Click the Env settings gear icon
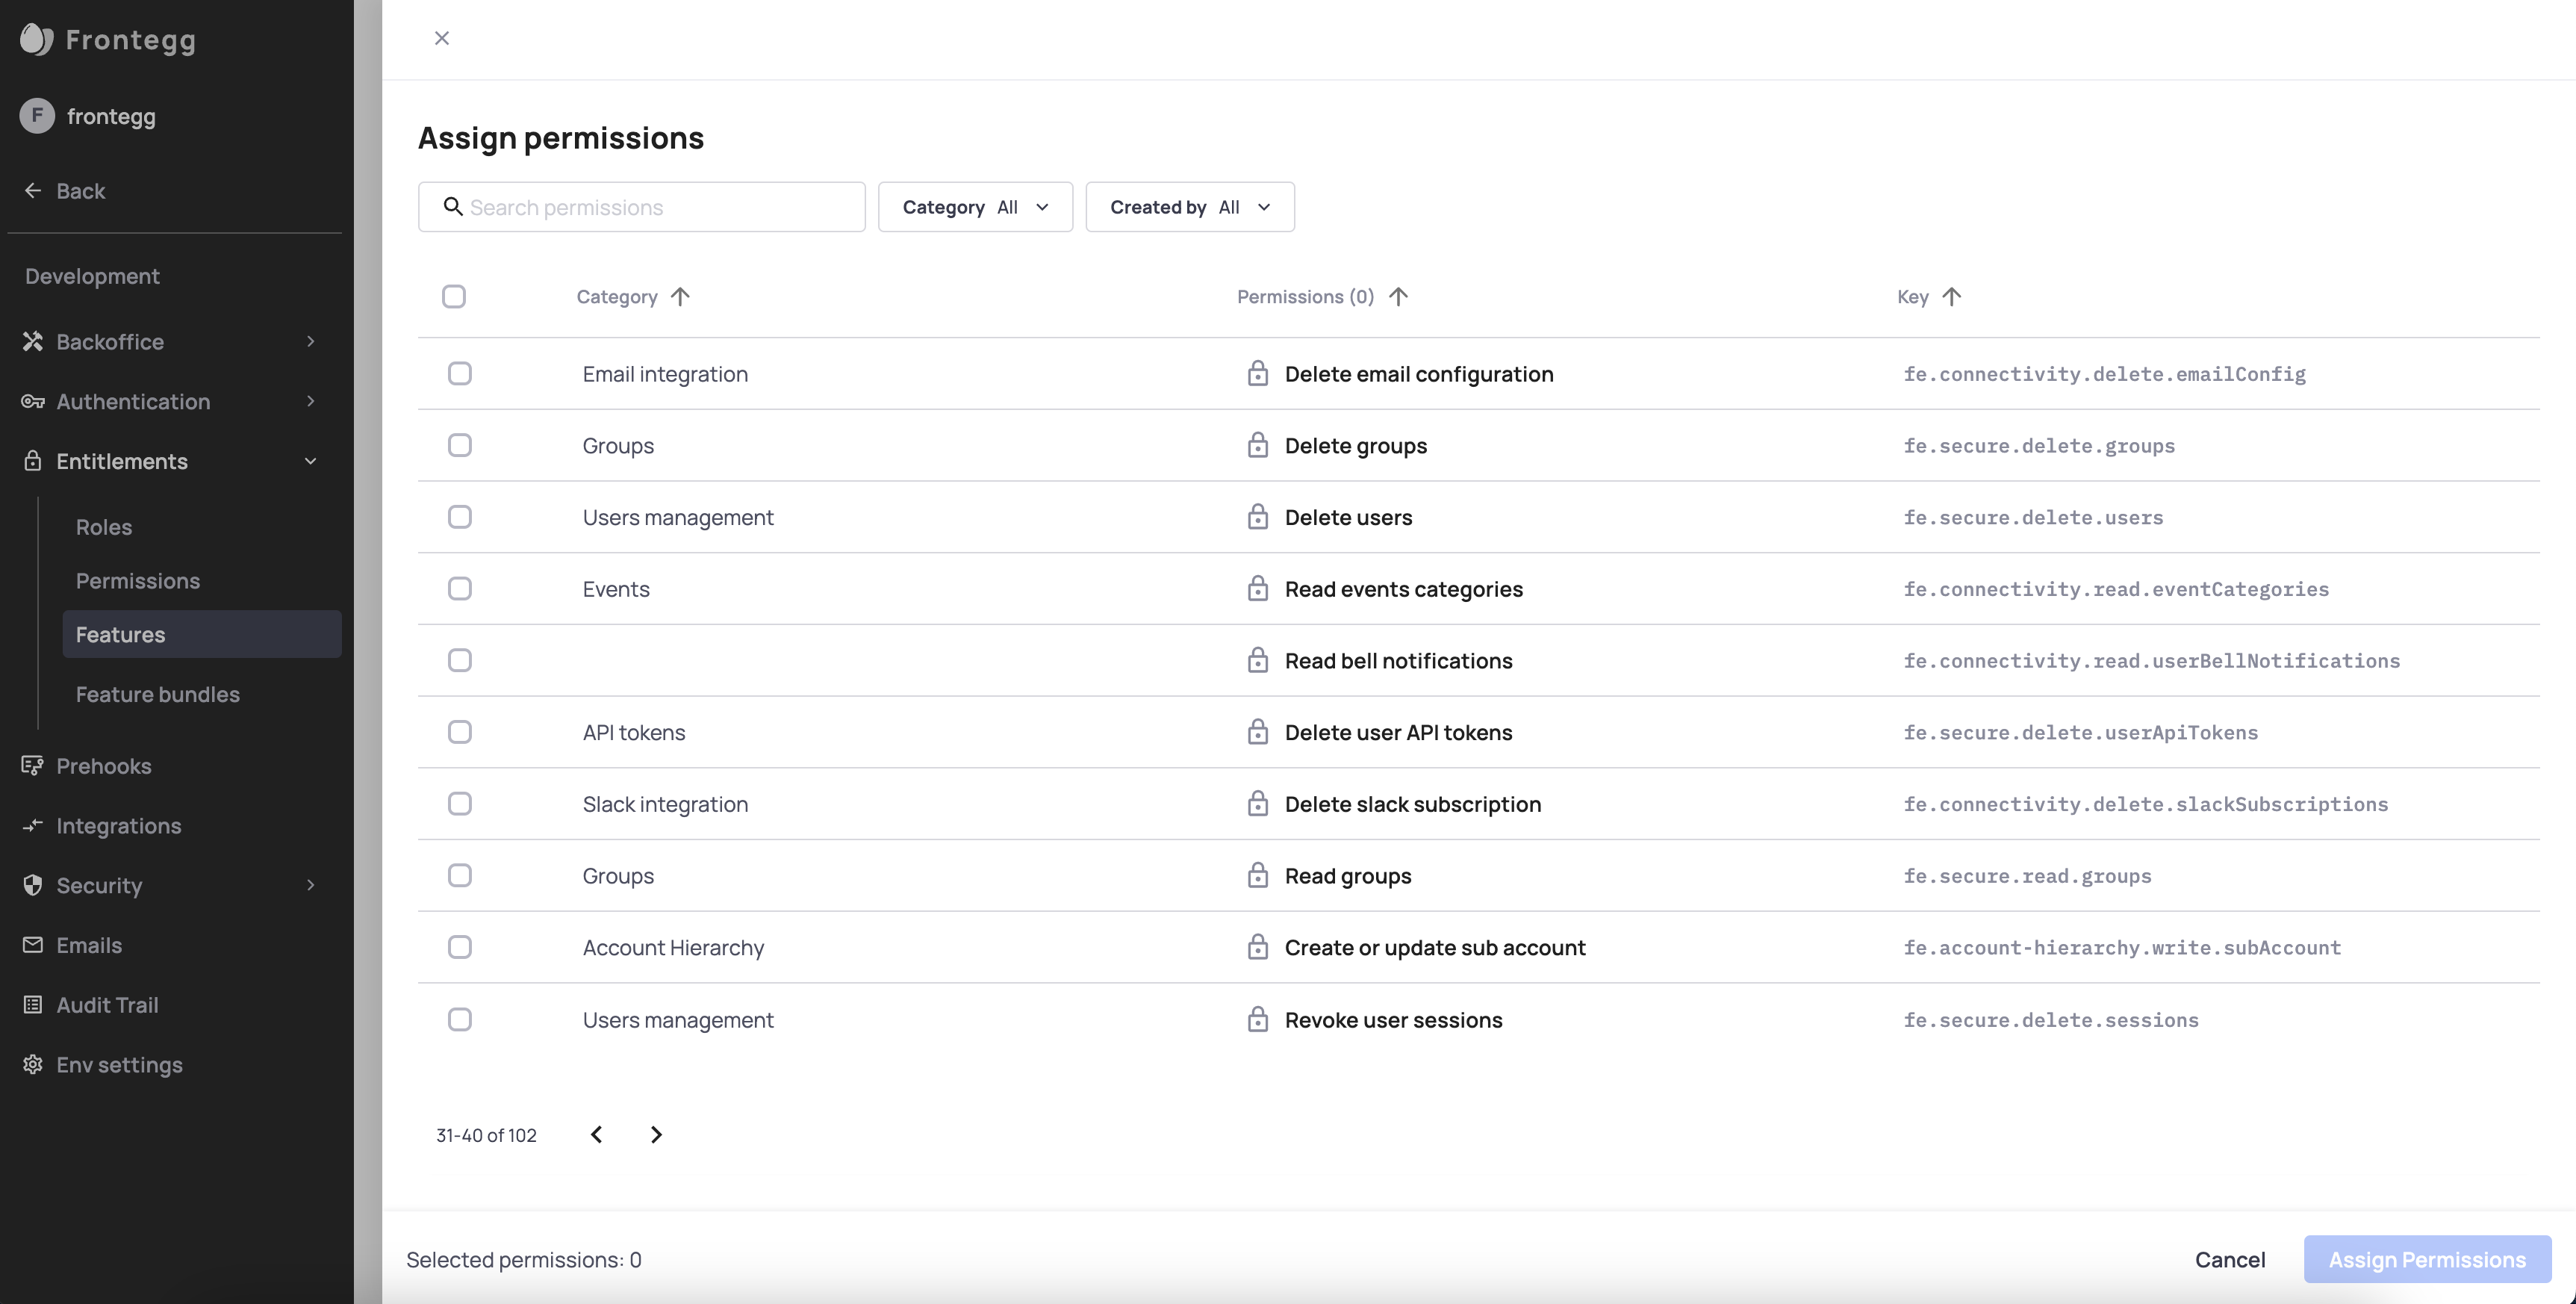 pos(32,1065)
